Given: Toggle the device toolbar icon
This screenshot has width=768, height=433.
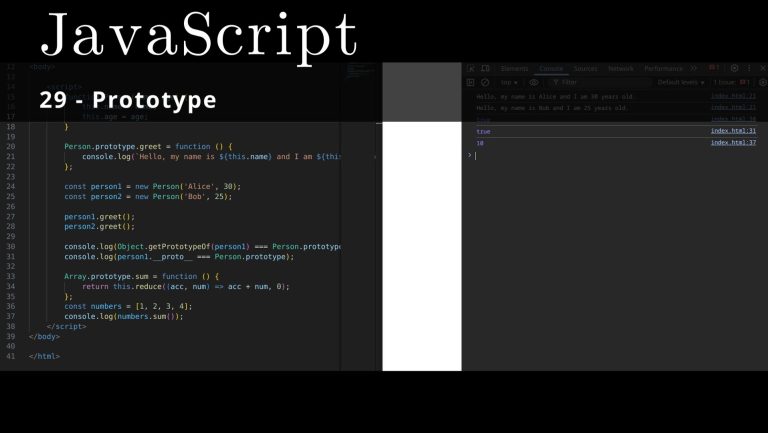Looking at the screenshot, I should [x=485, y=69].
